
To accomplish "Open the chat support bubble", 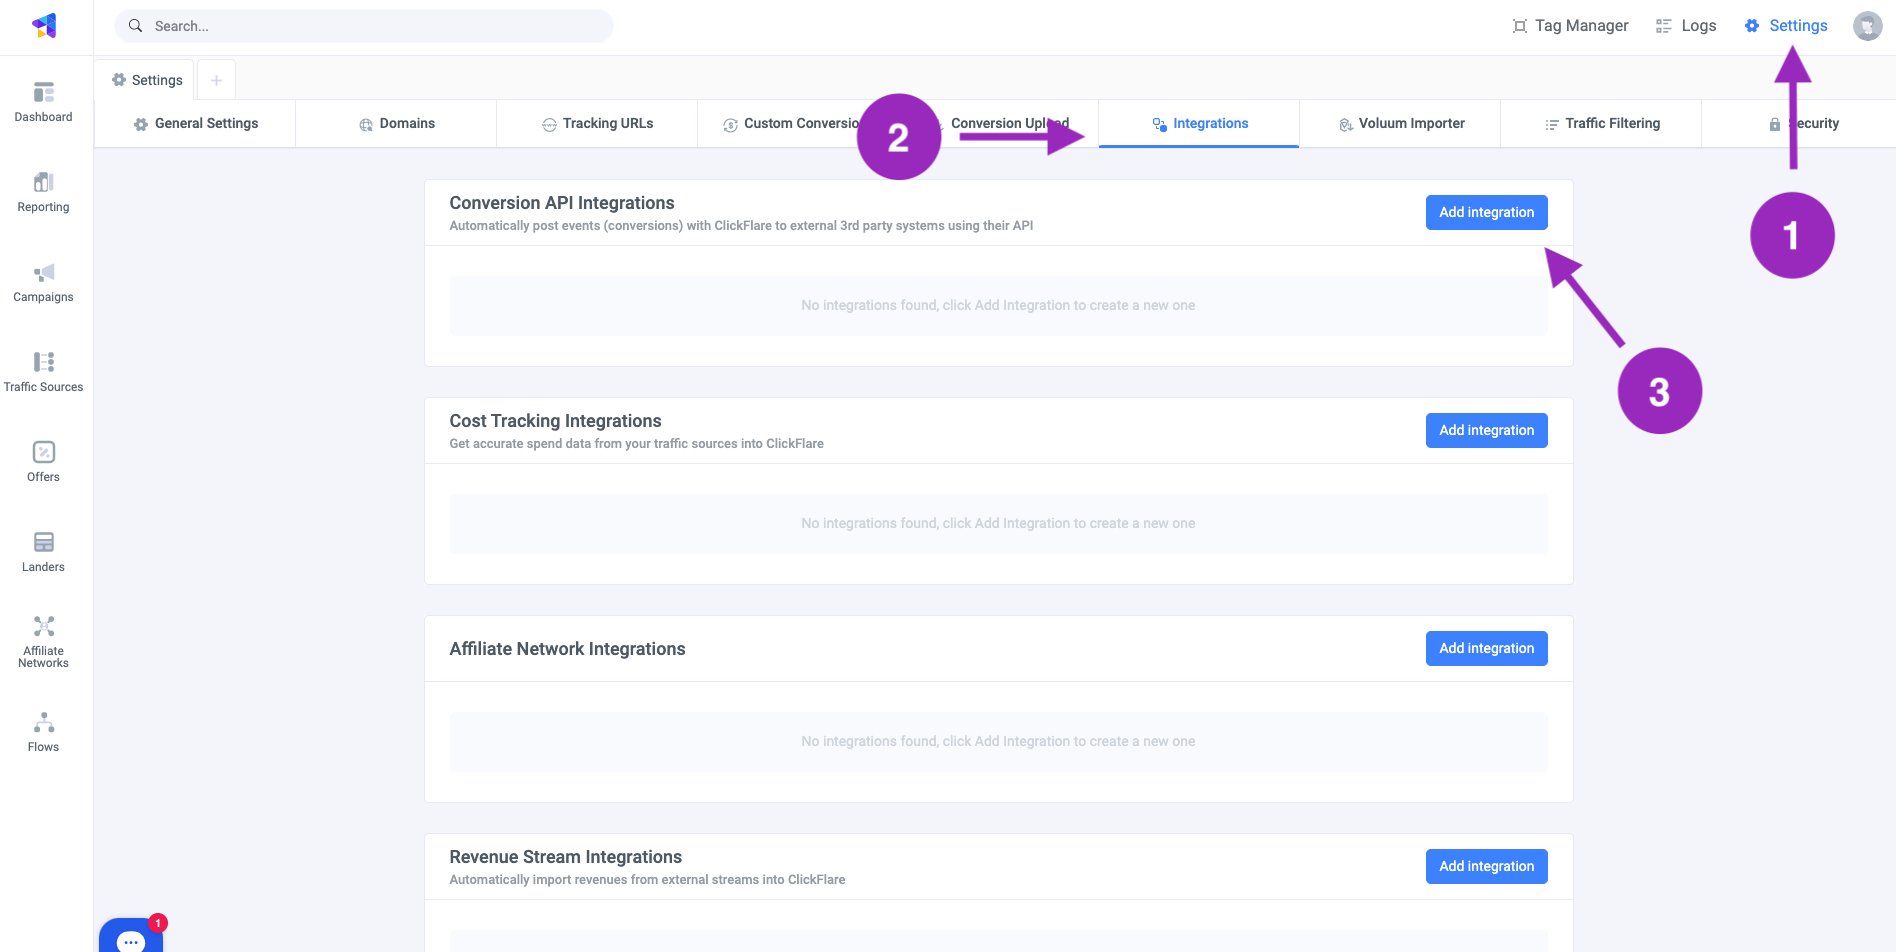I will pyautogui.click(x=131, y=937).
